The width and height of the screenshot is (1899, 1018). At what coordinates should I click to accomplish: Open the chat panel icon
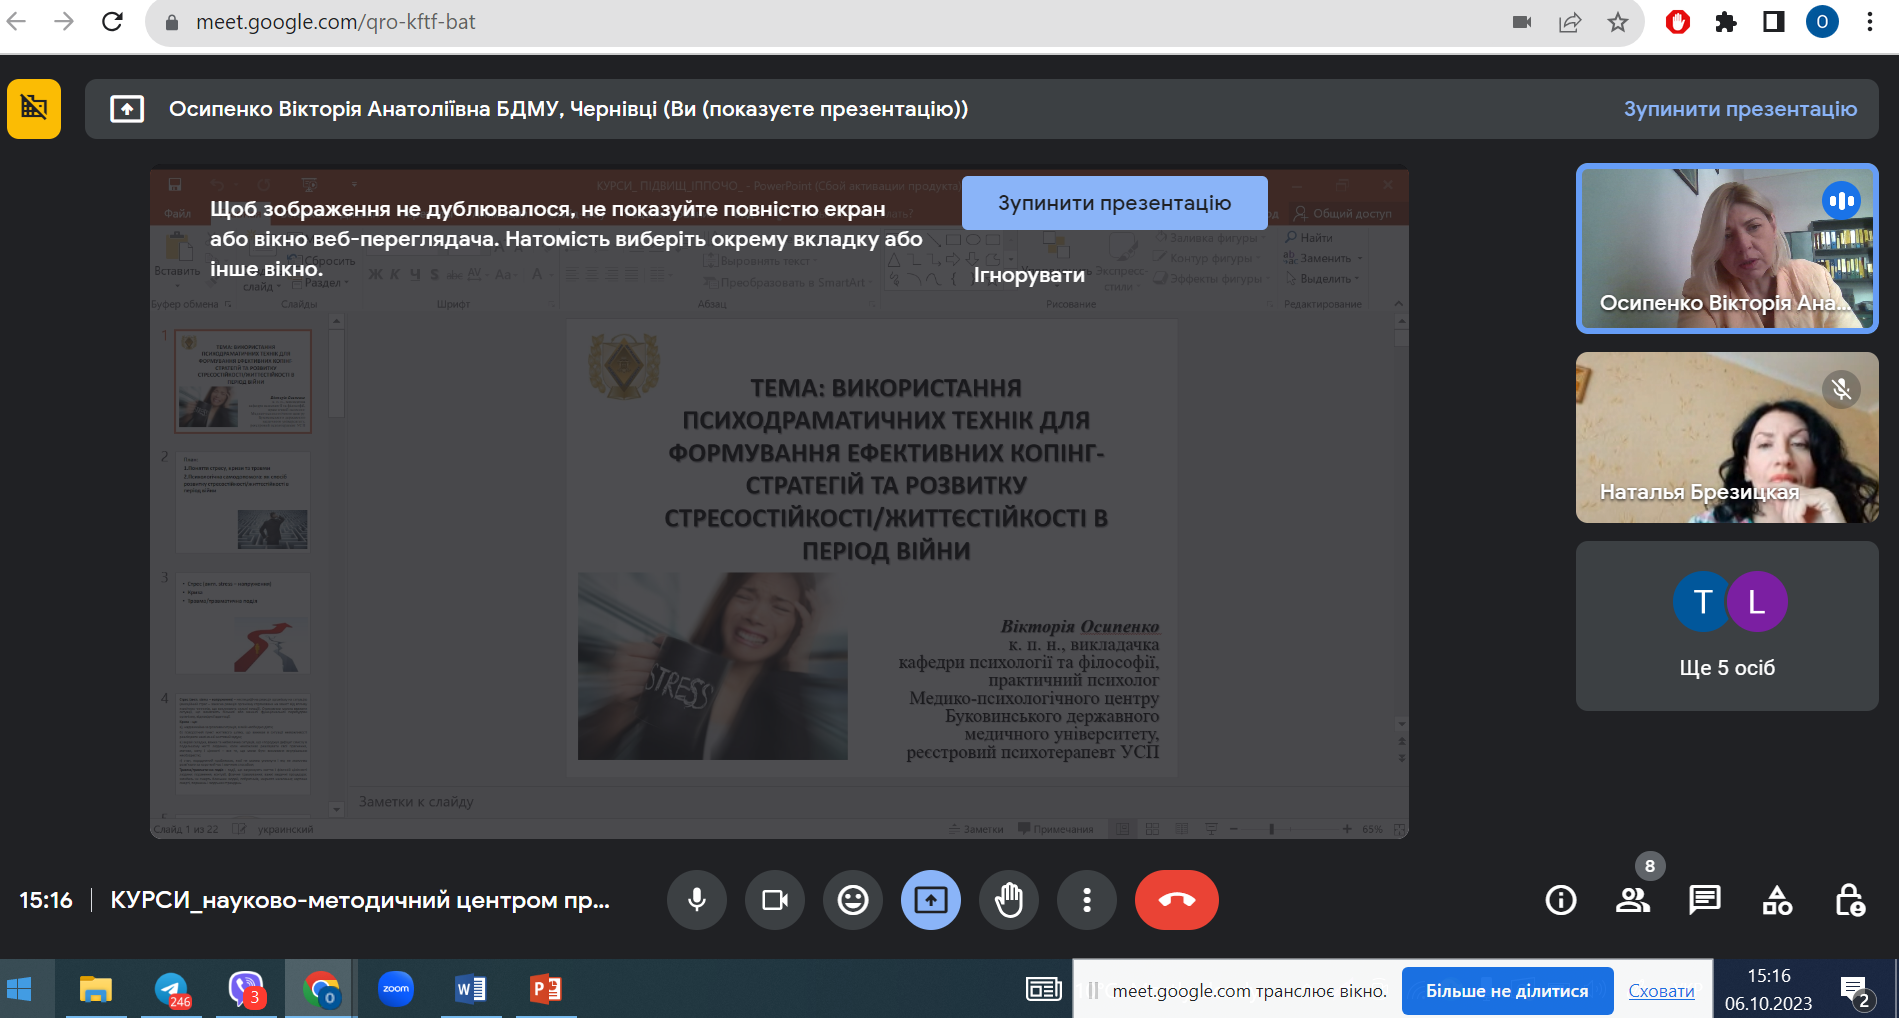pos(1705,900)
